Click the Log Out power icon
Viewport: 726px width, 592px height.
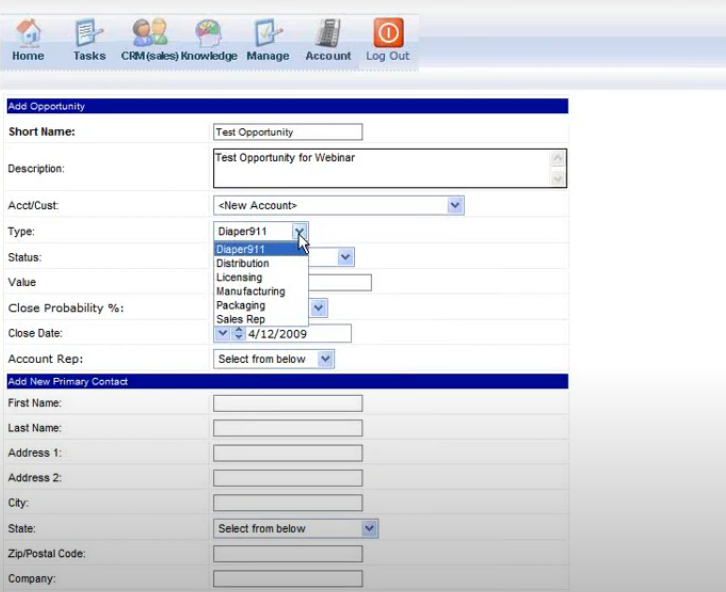pyautogui.click(x=388, y=32)
